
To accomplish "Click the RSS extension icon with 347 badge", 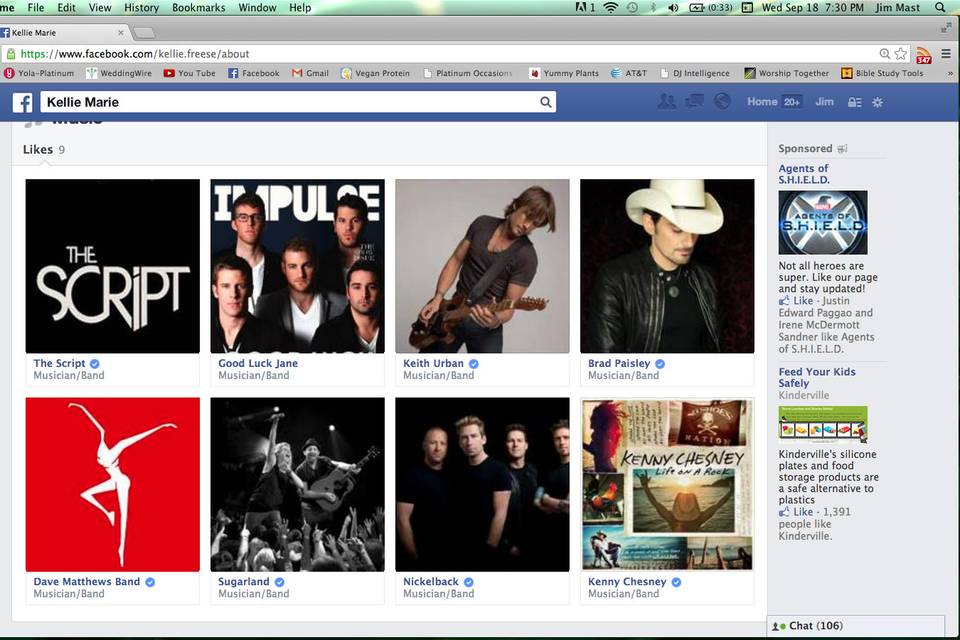I will (923, 55).
